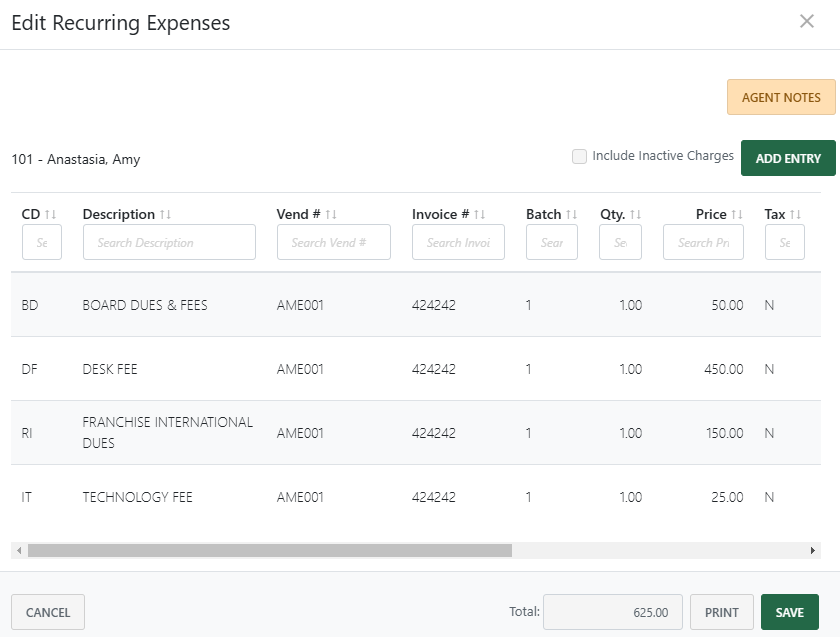The height and width of the screenshot is (637, 840).
Task: Sort the Price column arrows icon
Action: tap(737, 214)
